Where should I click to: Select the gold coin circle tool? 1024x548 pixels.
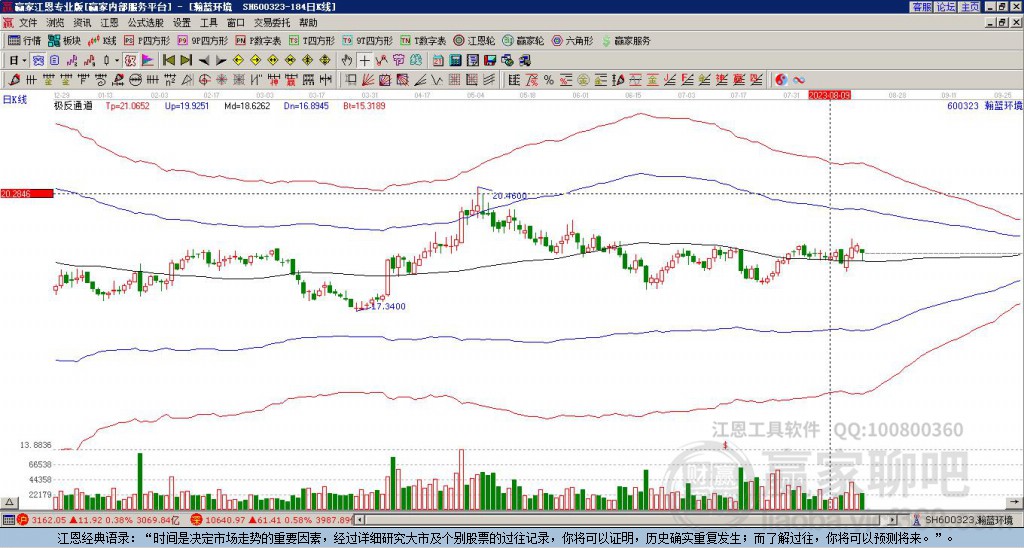click(583, 80)
